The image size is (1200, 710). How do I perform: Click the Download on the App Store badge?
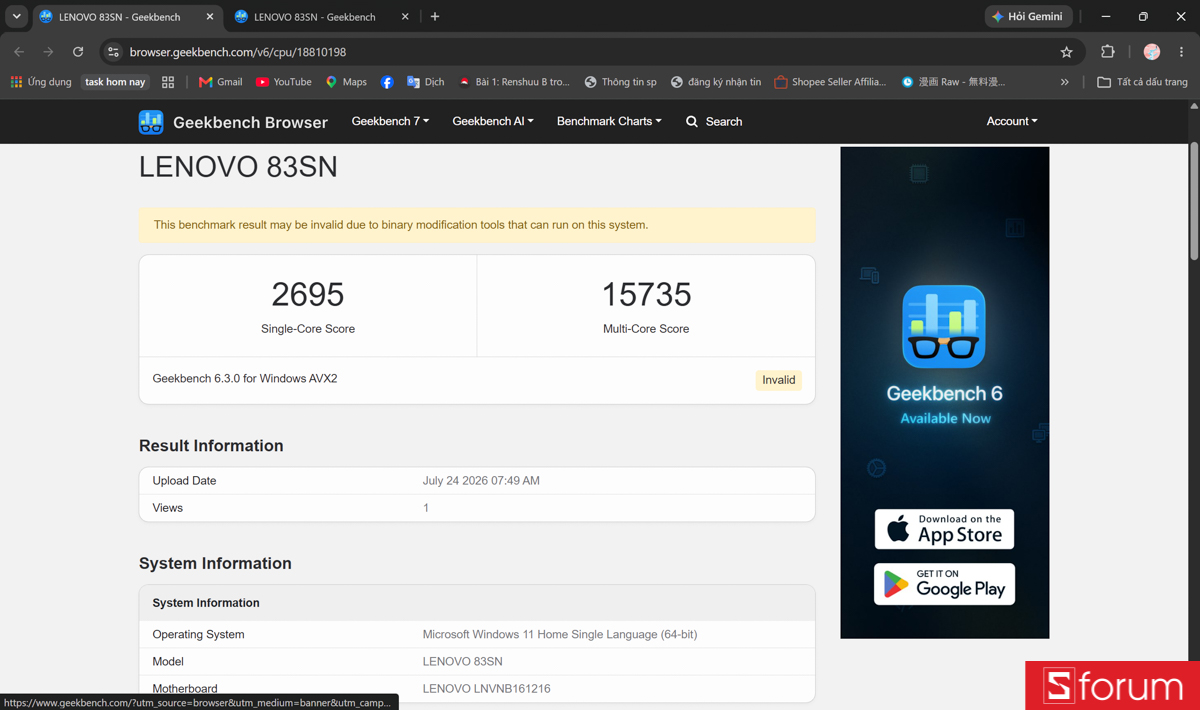[944, 529]
